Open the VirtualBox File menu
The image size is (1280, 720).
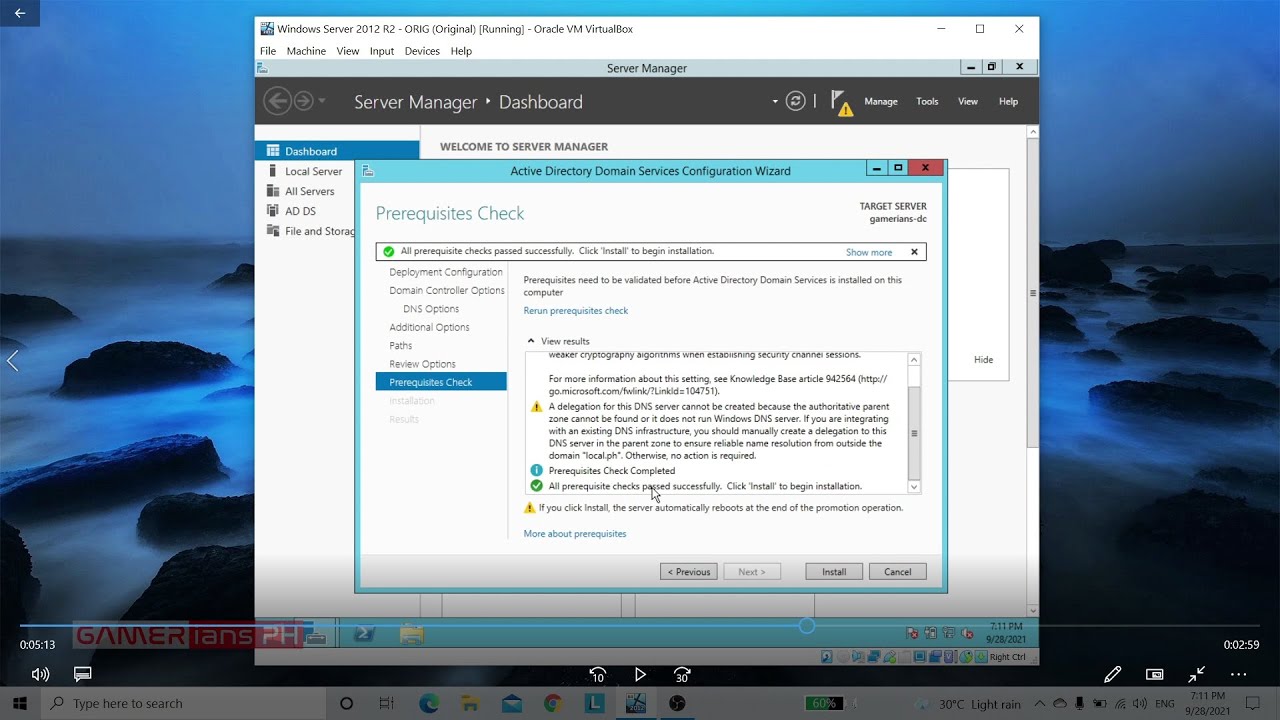(268, 51)
